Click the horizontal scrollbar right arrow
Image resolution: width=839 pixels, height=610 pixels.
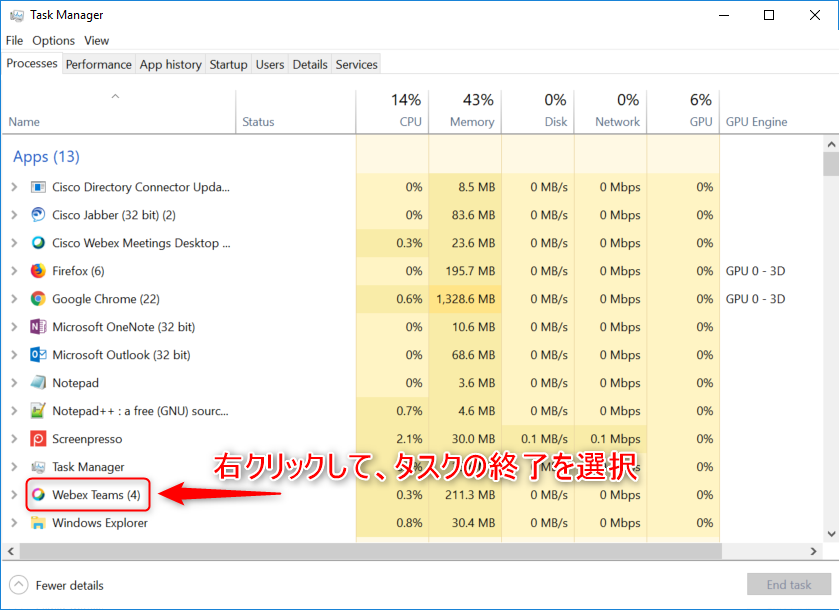(814, 551)
